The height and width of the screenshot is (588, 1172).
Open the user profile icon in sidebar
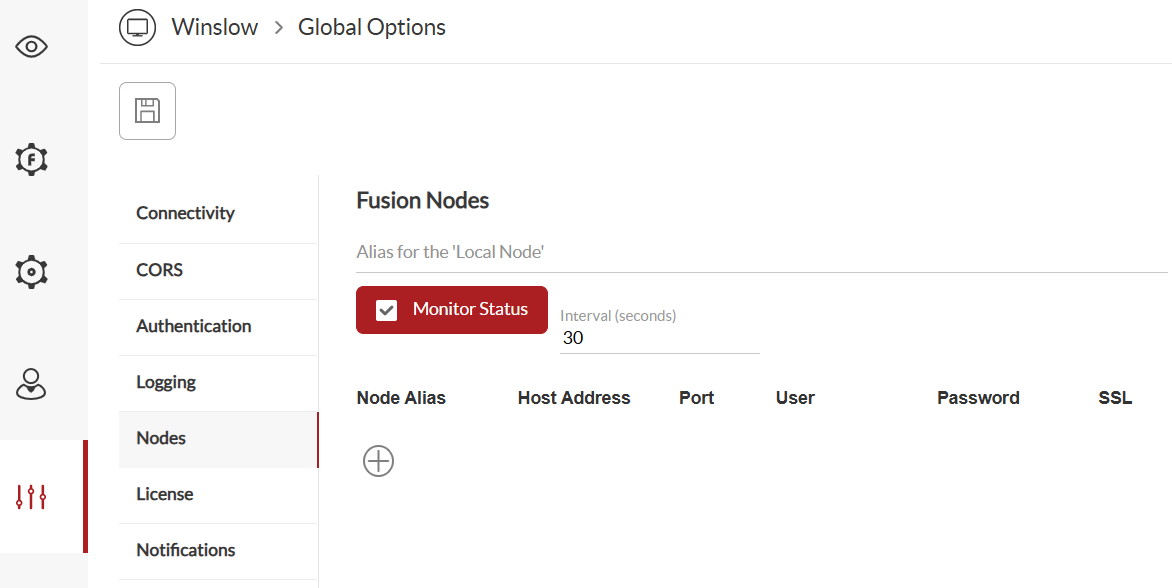[31, 384]
